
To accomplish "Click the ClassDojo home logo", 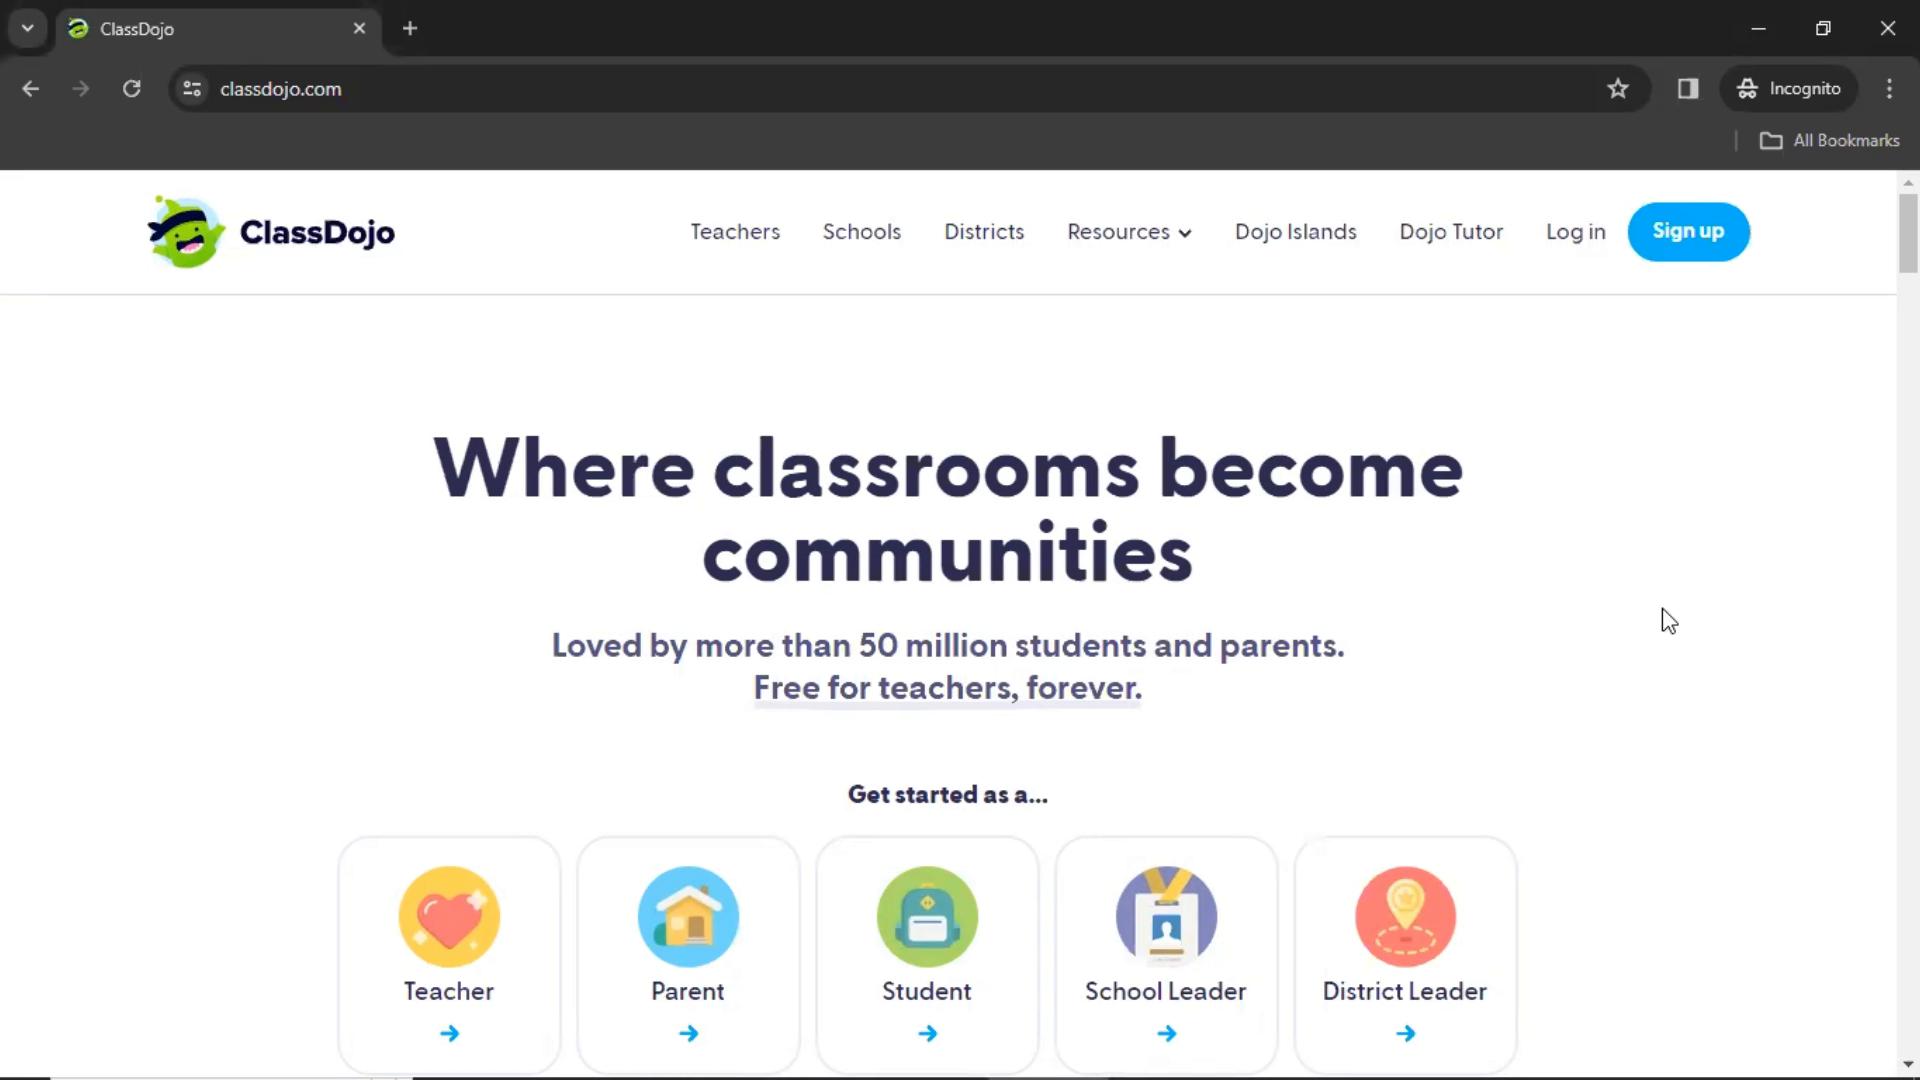I will coord(268,231).
